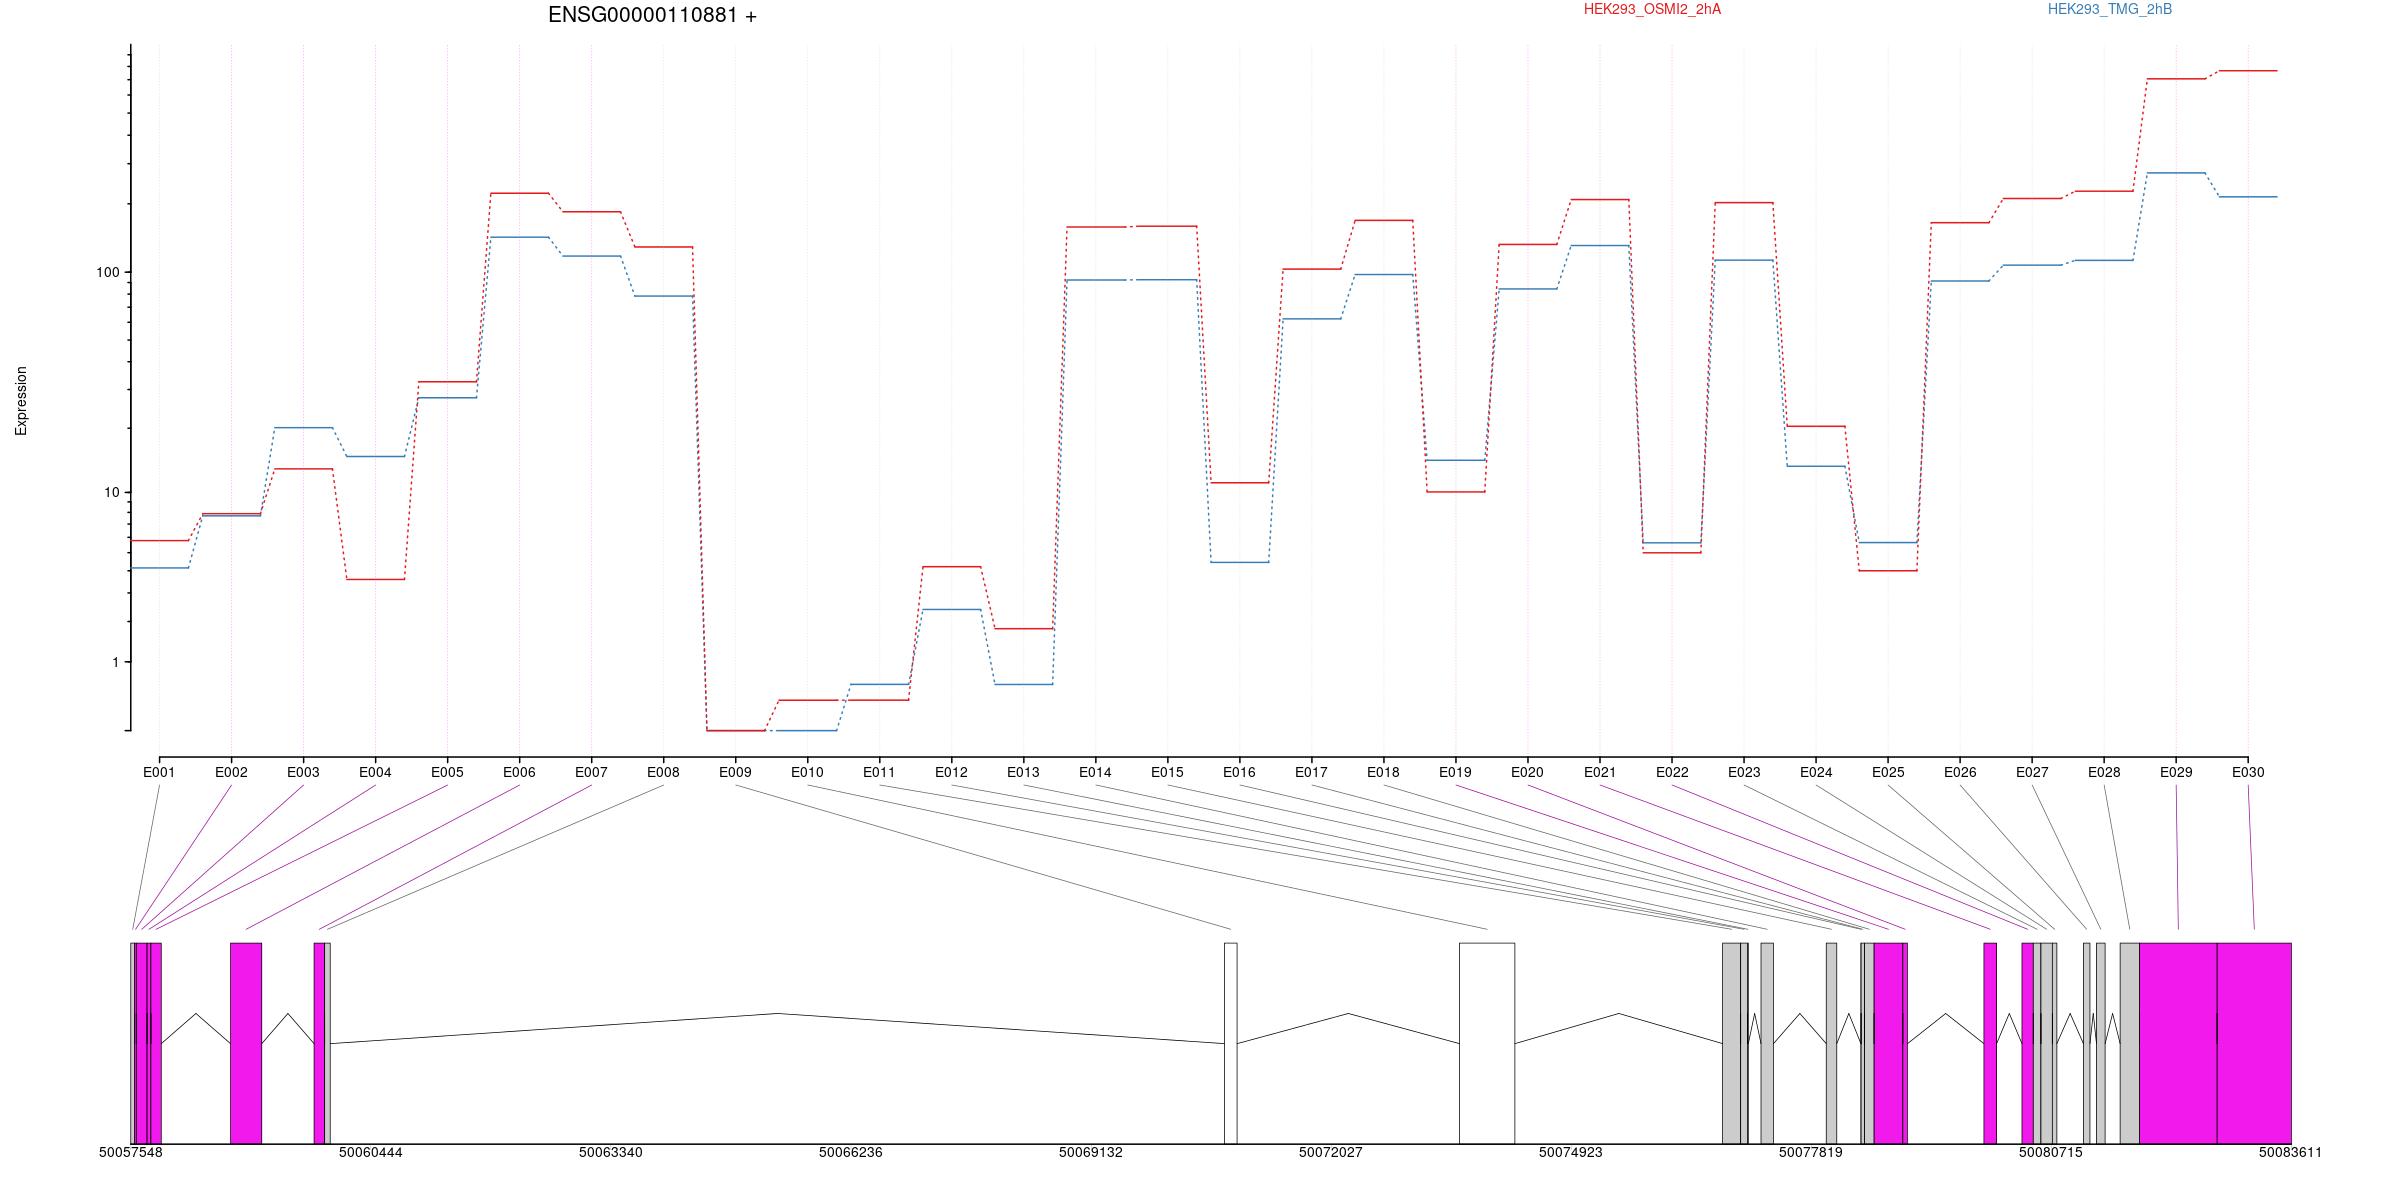Select exon label E003
The image size is (2400, 1200).
coord(303,772)
